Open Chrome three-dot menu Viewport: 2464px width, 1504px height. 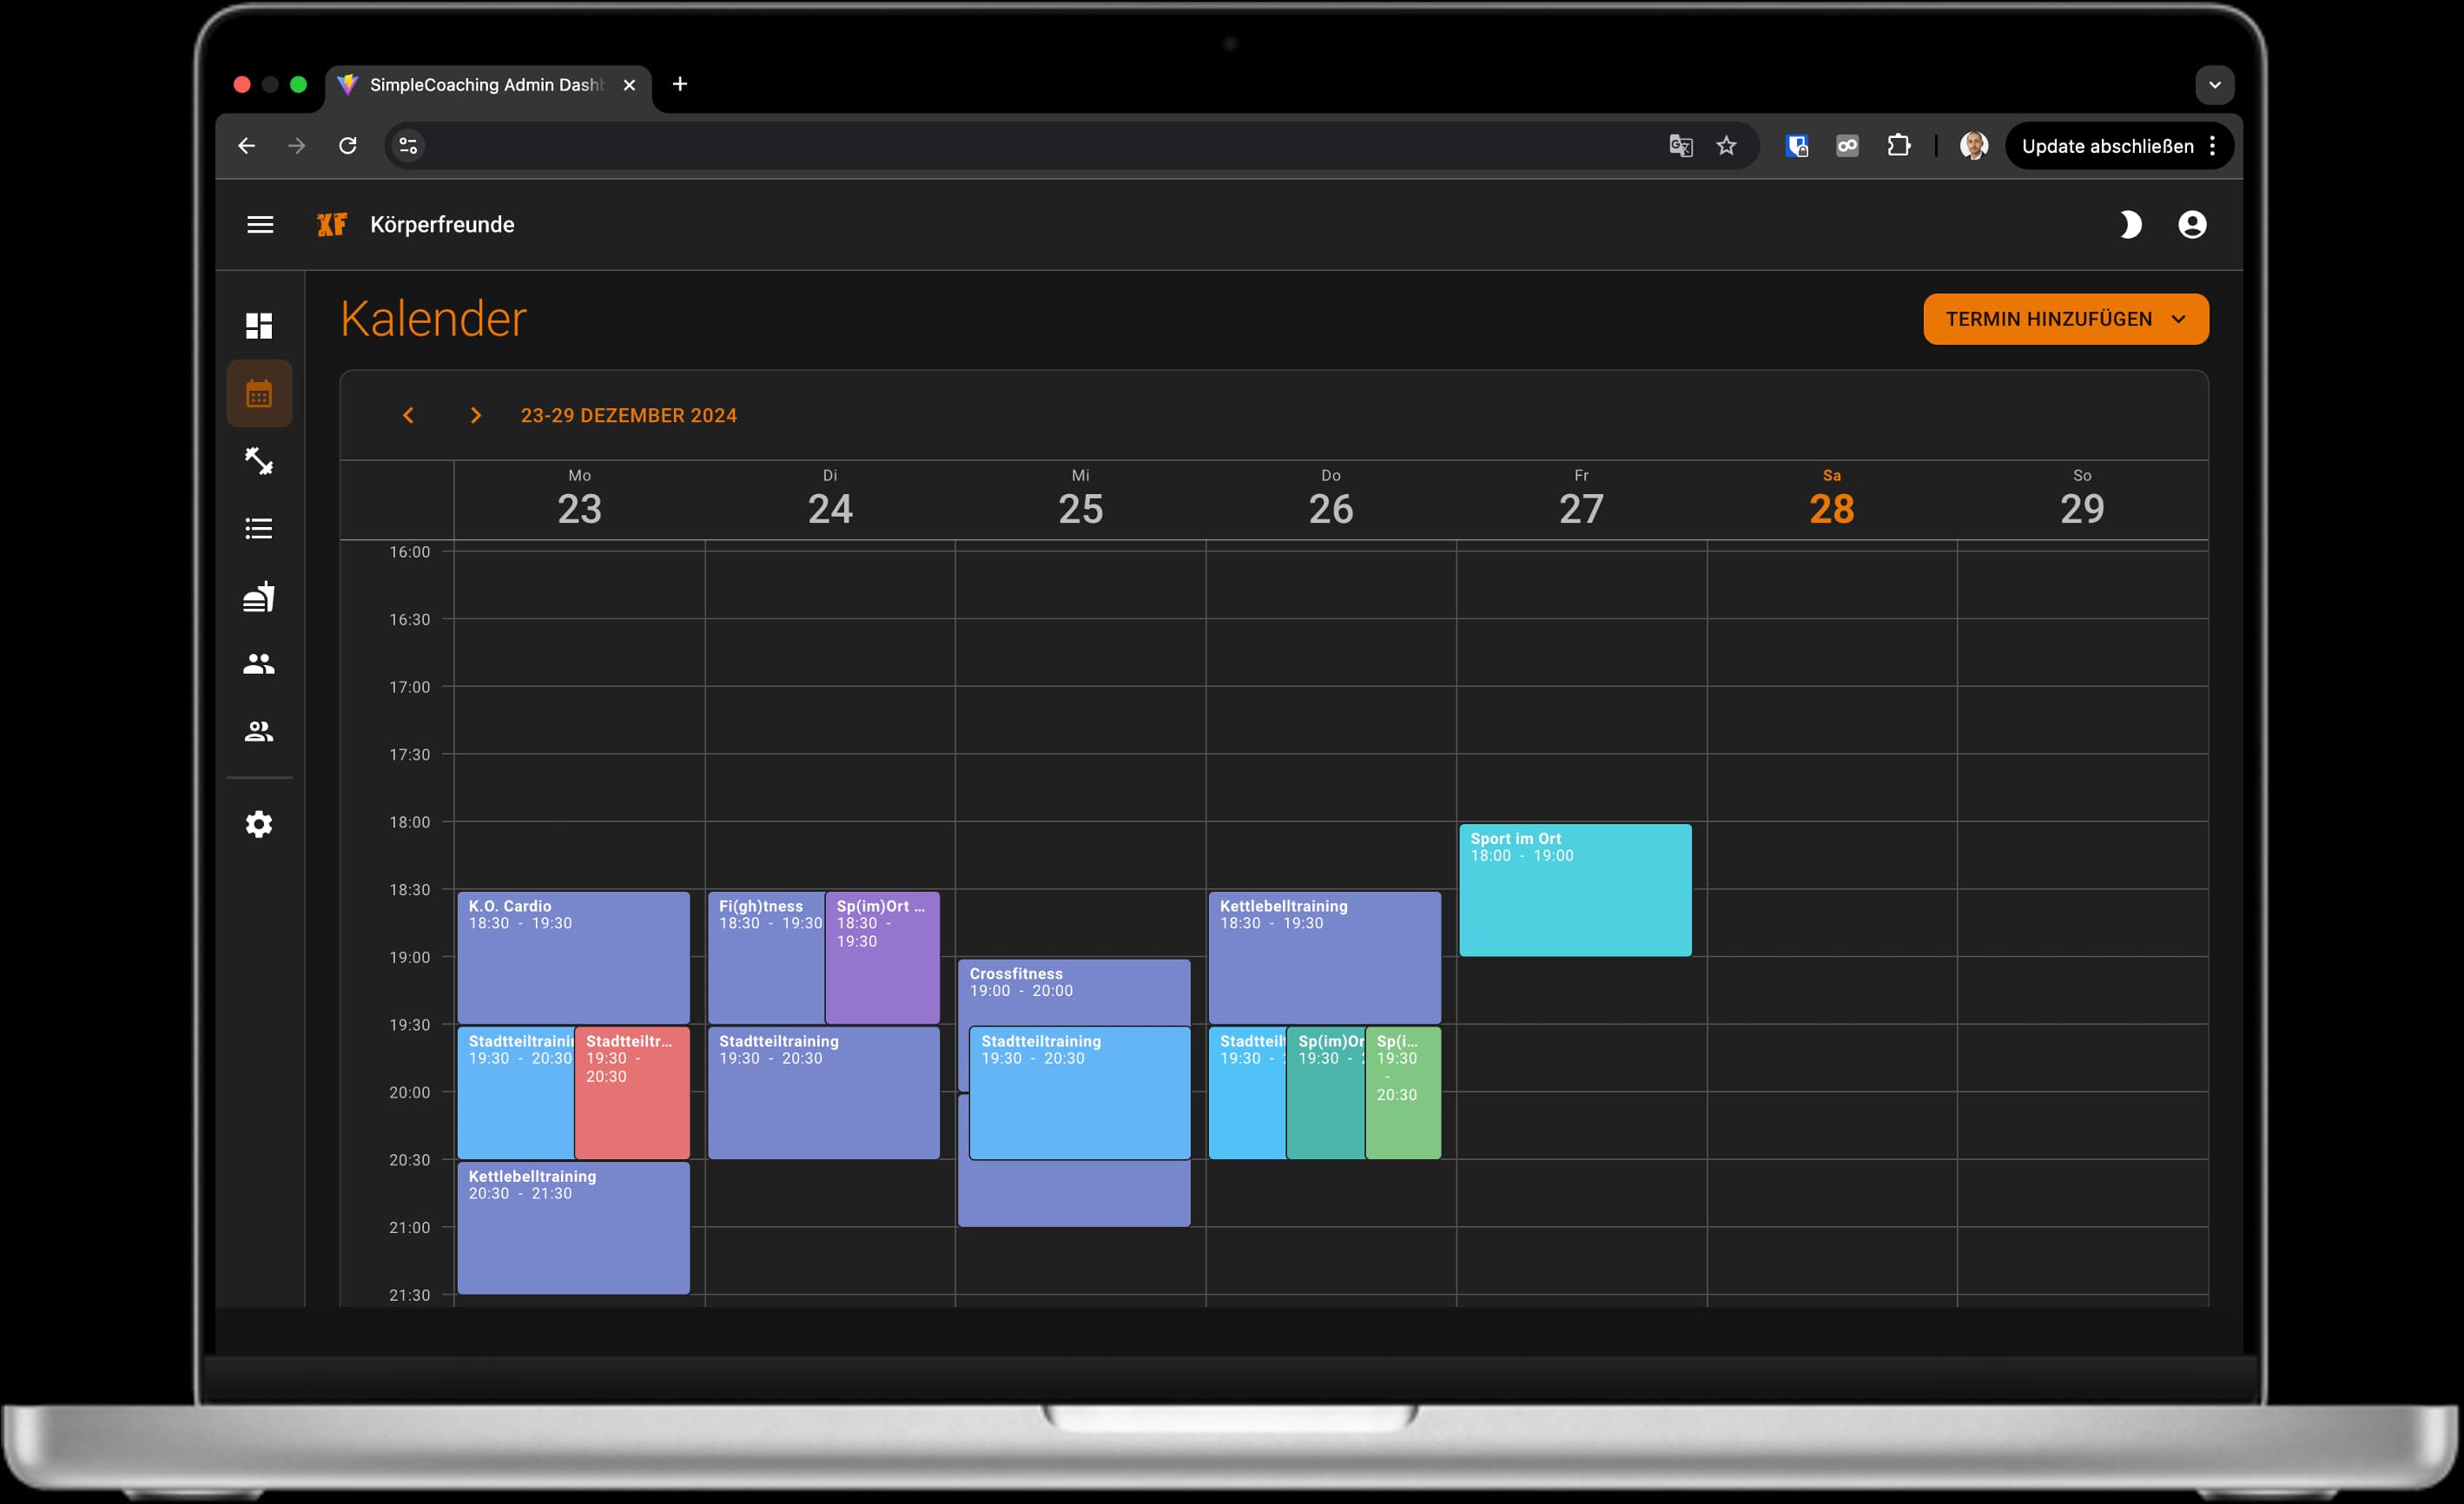click(2213, 146)
